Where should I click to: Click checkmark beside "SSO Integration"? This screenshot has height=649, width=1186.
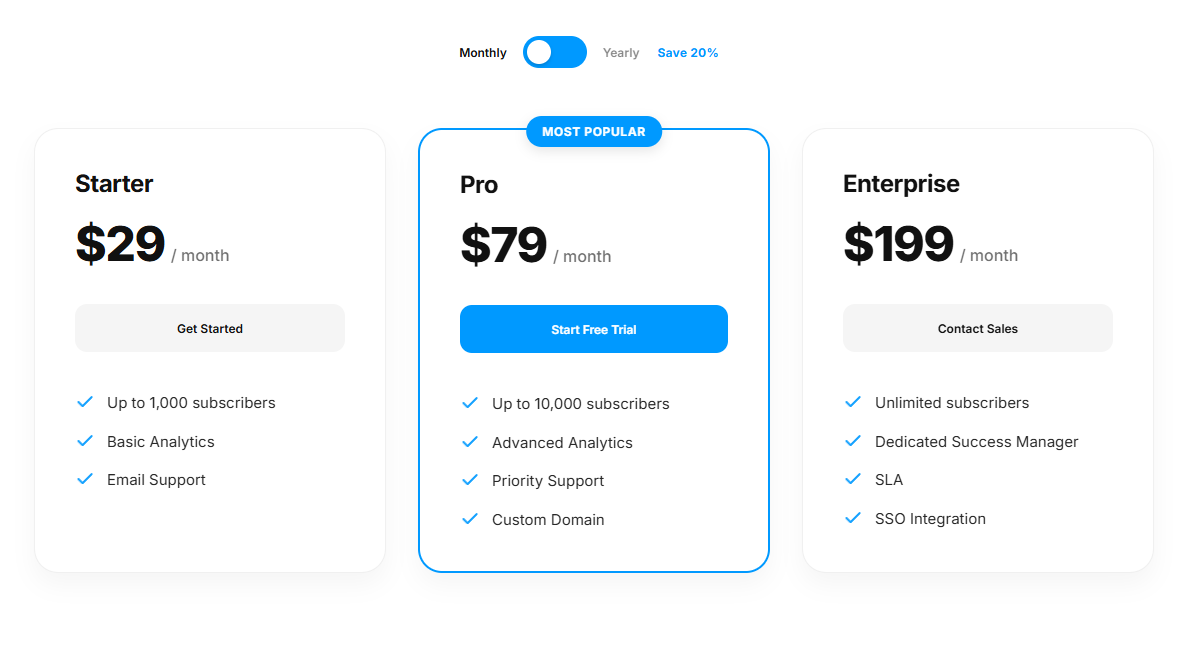(x=853, y=518)
